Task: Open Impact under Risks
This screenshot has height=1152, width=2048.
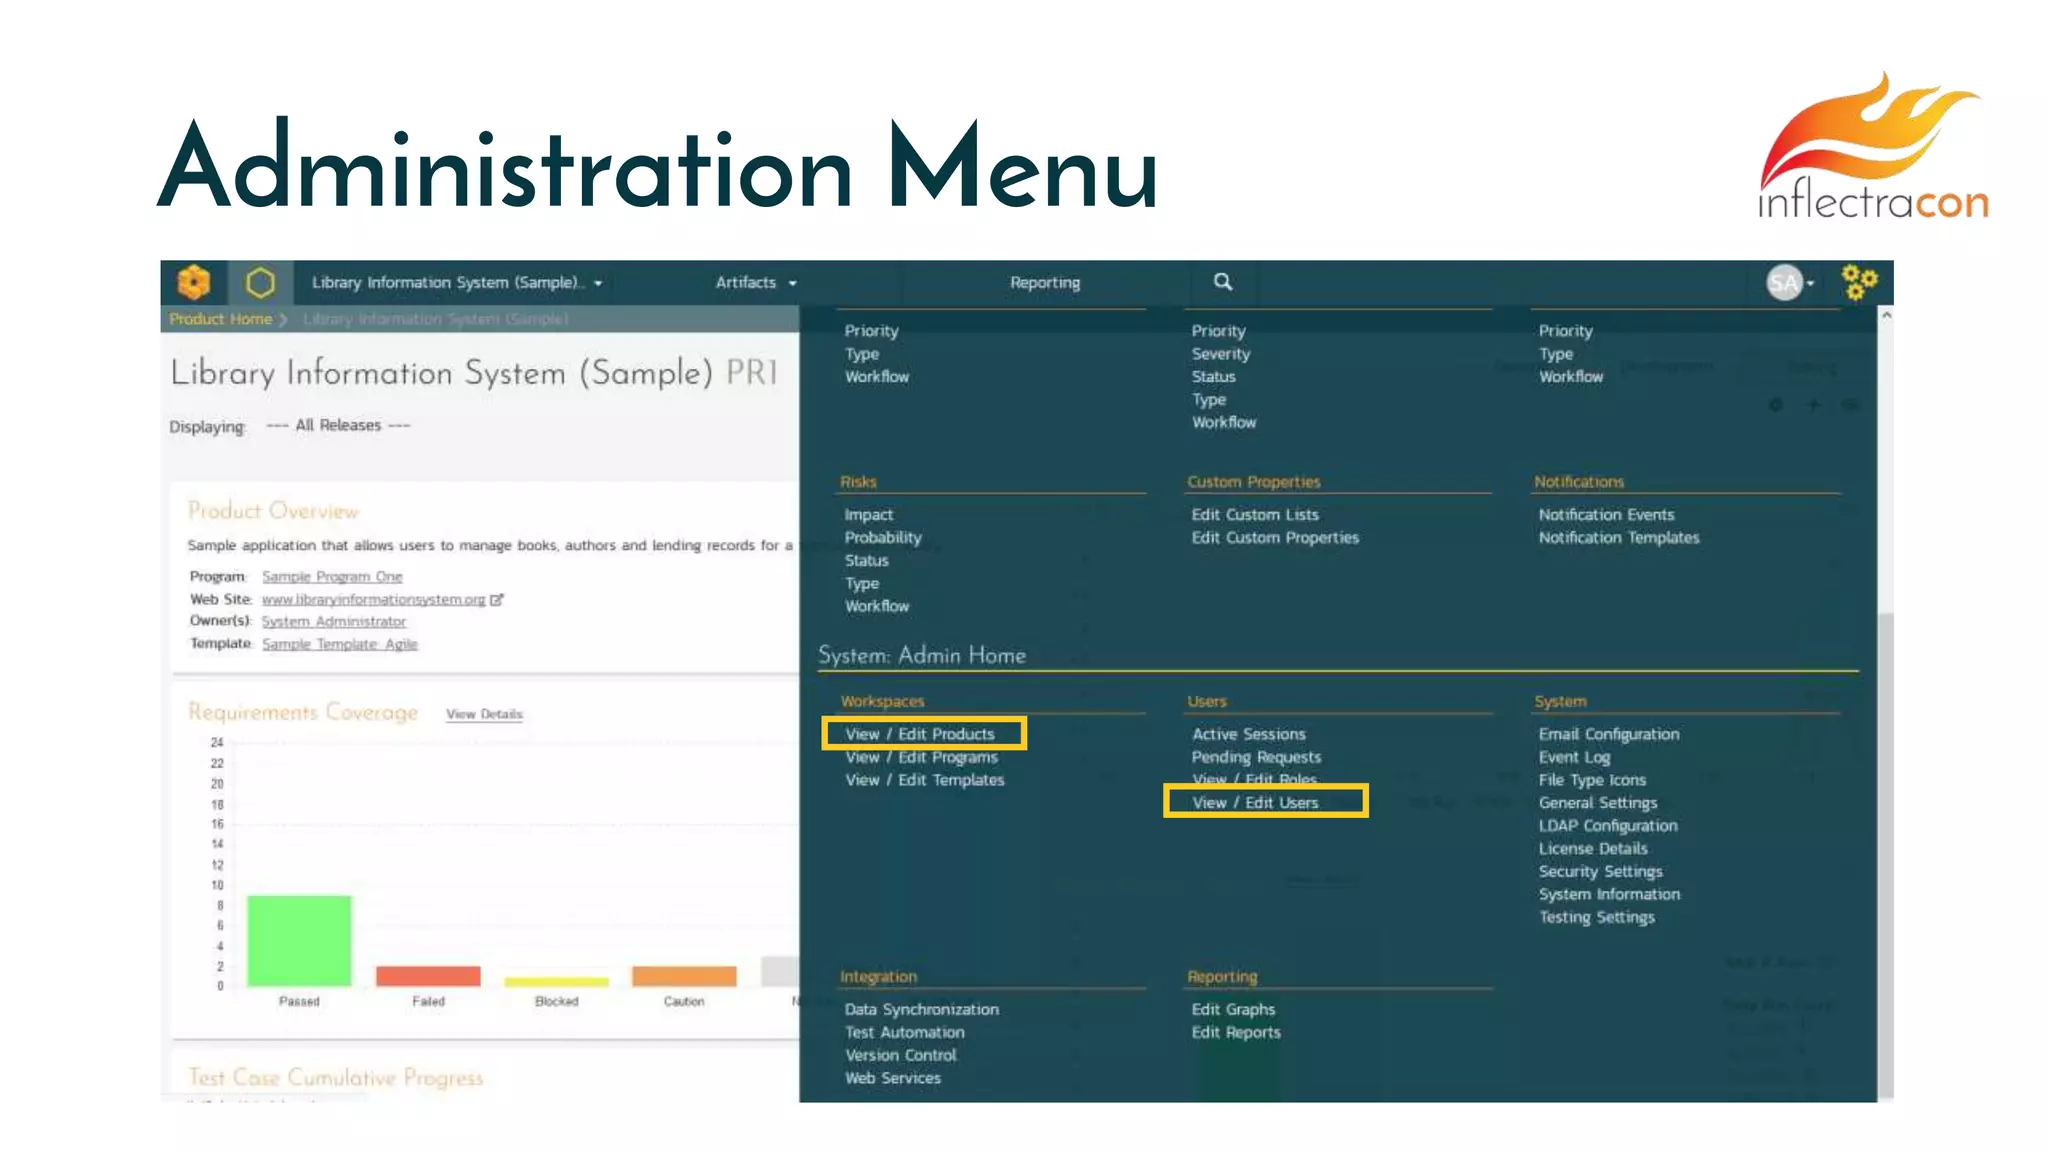Action: (869, 515)
